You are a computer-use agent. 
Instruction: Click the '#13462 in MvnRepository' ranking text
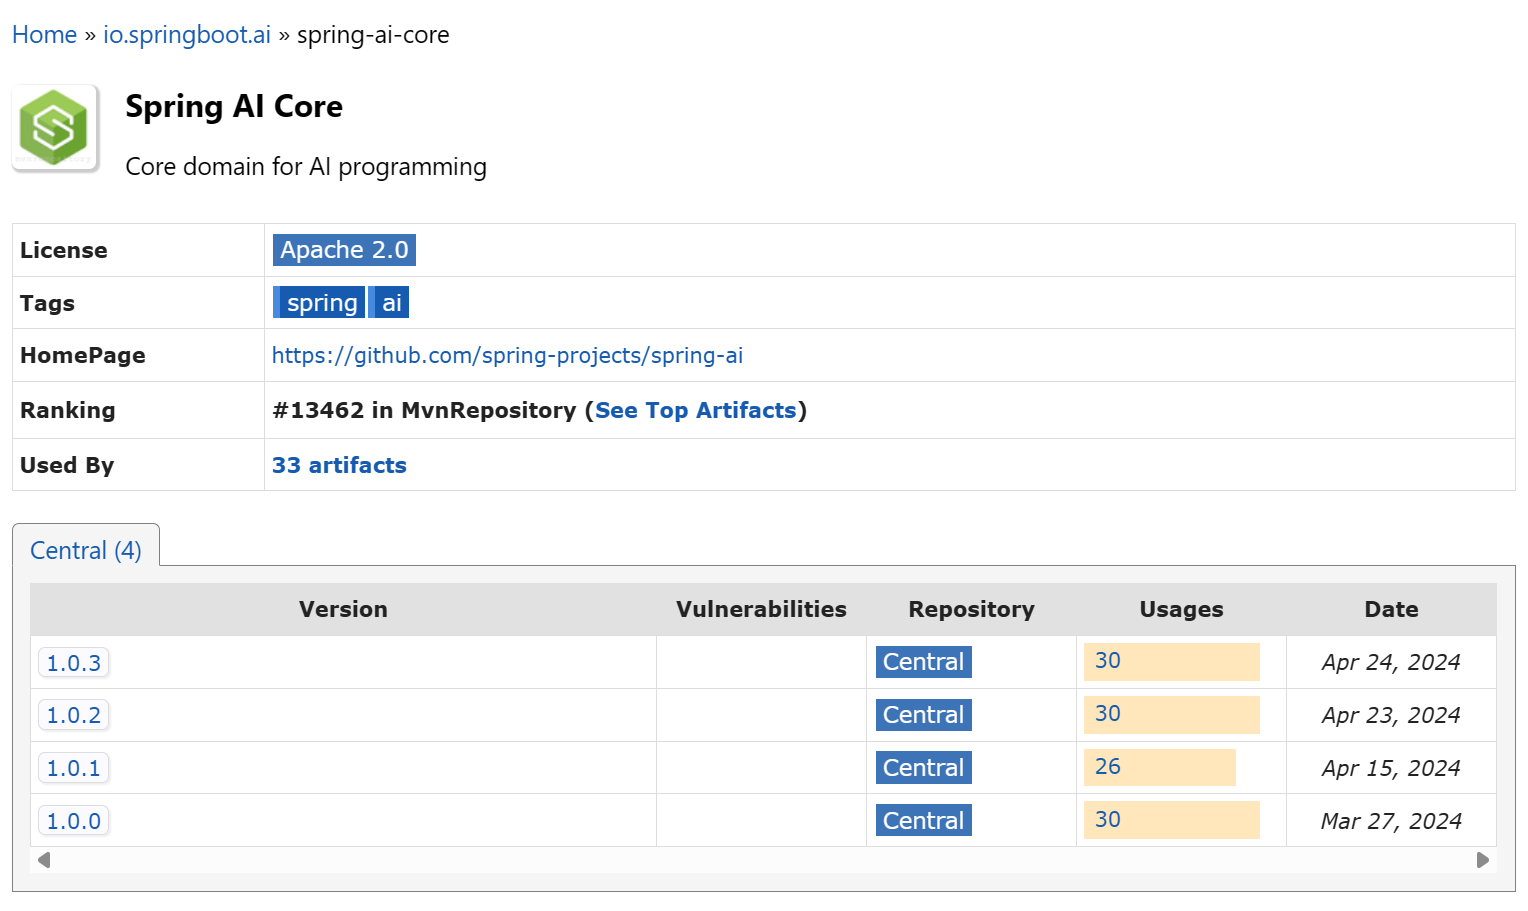tap(424, 410)
